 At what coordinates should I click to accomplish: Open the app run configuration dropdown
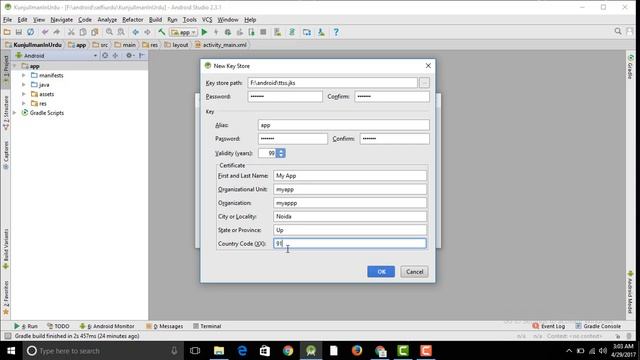pos(184,32)
